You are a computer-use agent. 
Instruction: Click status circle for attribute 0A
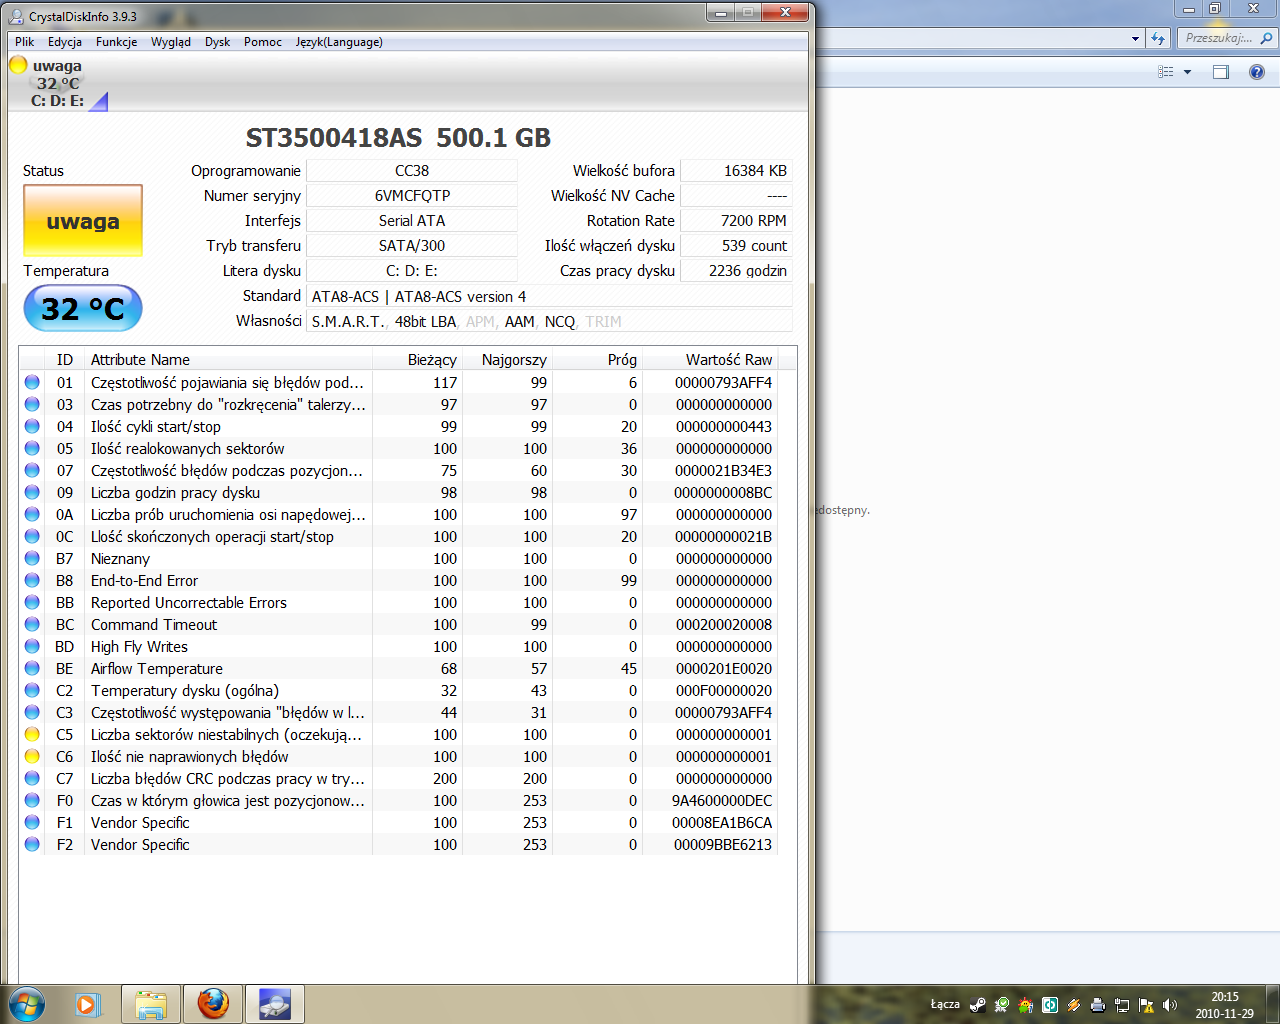(32, 514)
